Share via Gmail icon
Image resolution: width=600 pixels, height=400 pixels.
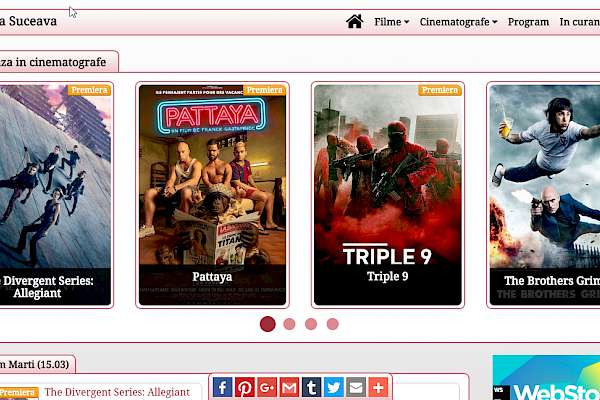[289, 388]
